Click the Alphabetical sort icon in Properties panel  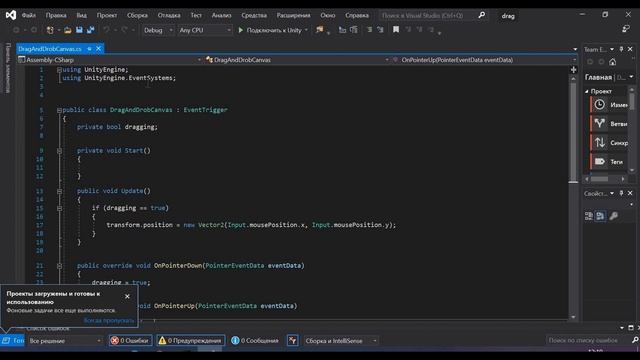(600, 216)
